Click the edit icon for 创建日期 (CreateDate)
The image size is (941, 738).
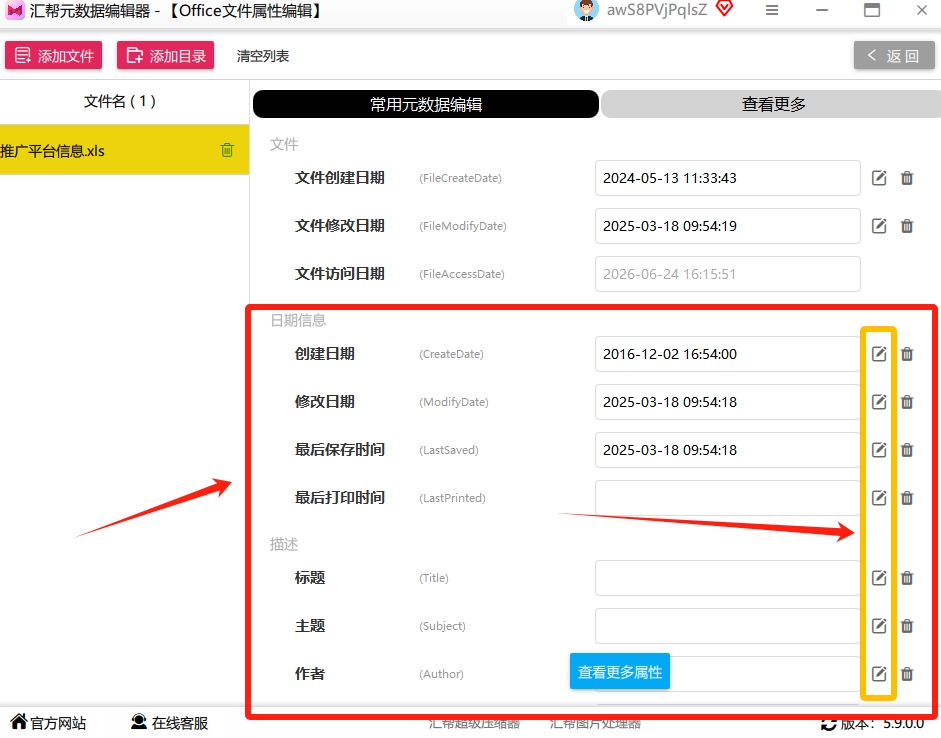(879, 354)
